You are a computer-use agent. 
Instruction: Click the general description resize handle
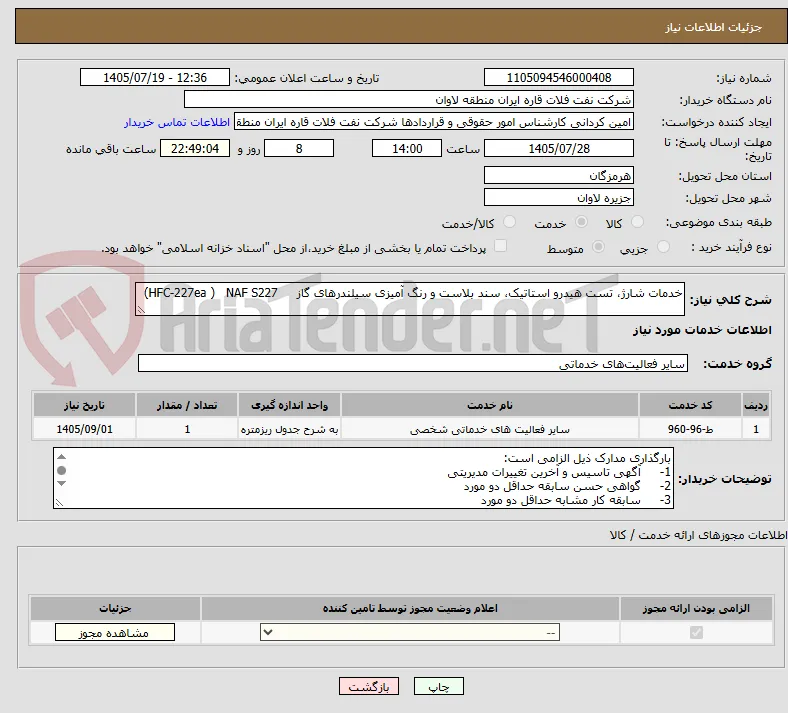(x=141, y=310)
